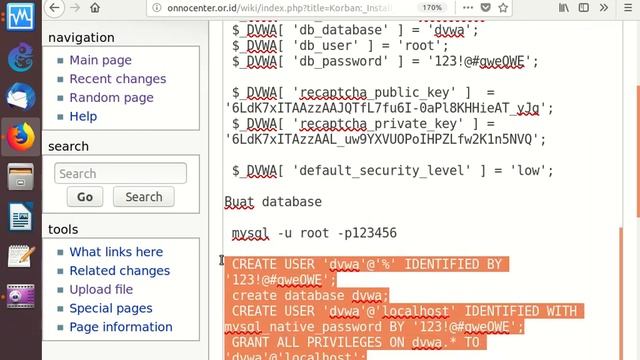Open the Recent changes link

pos(118,79)
